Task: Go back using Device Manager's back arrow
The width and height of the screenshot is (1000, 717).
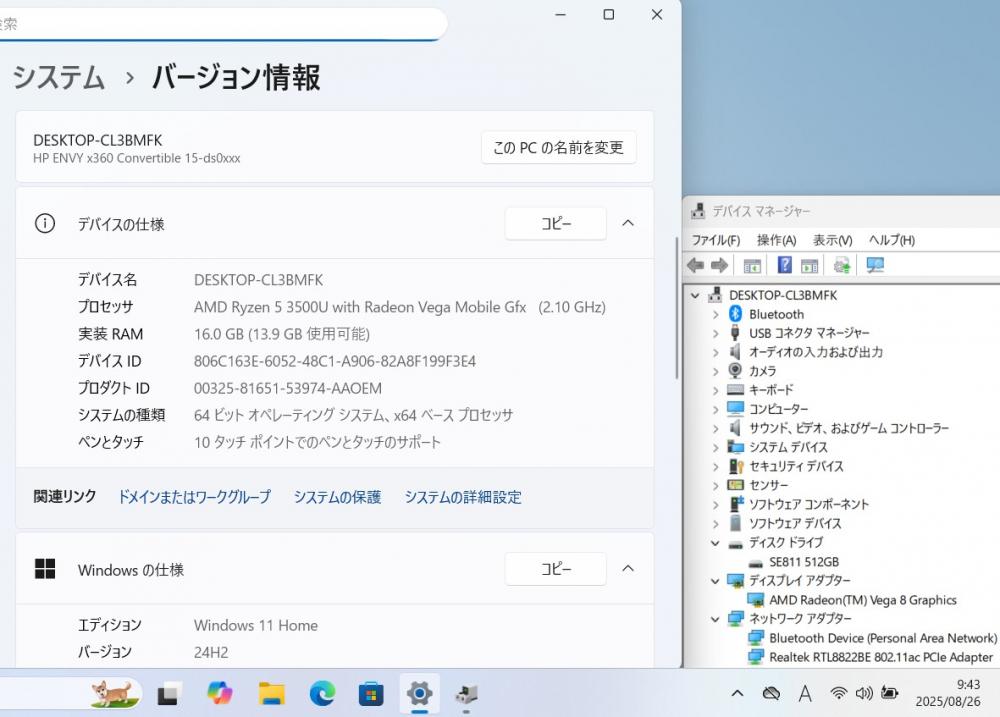Action: tap(696, 265)
